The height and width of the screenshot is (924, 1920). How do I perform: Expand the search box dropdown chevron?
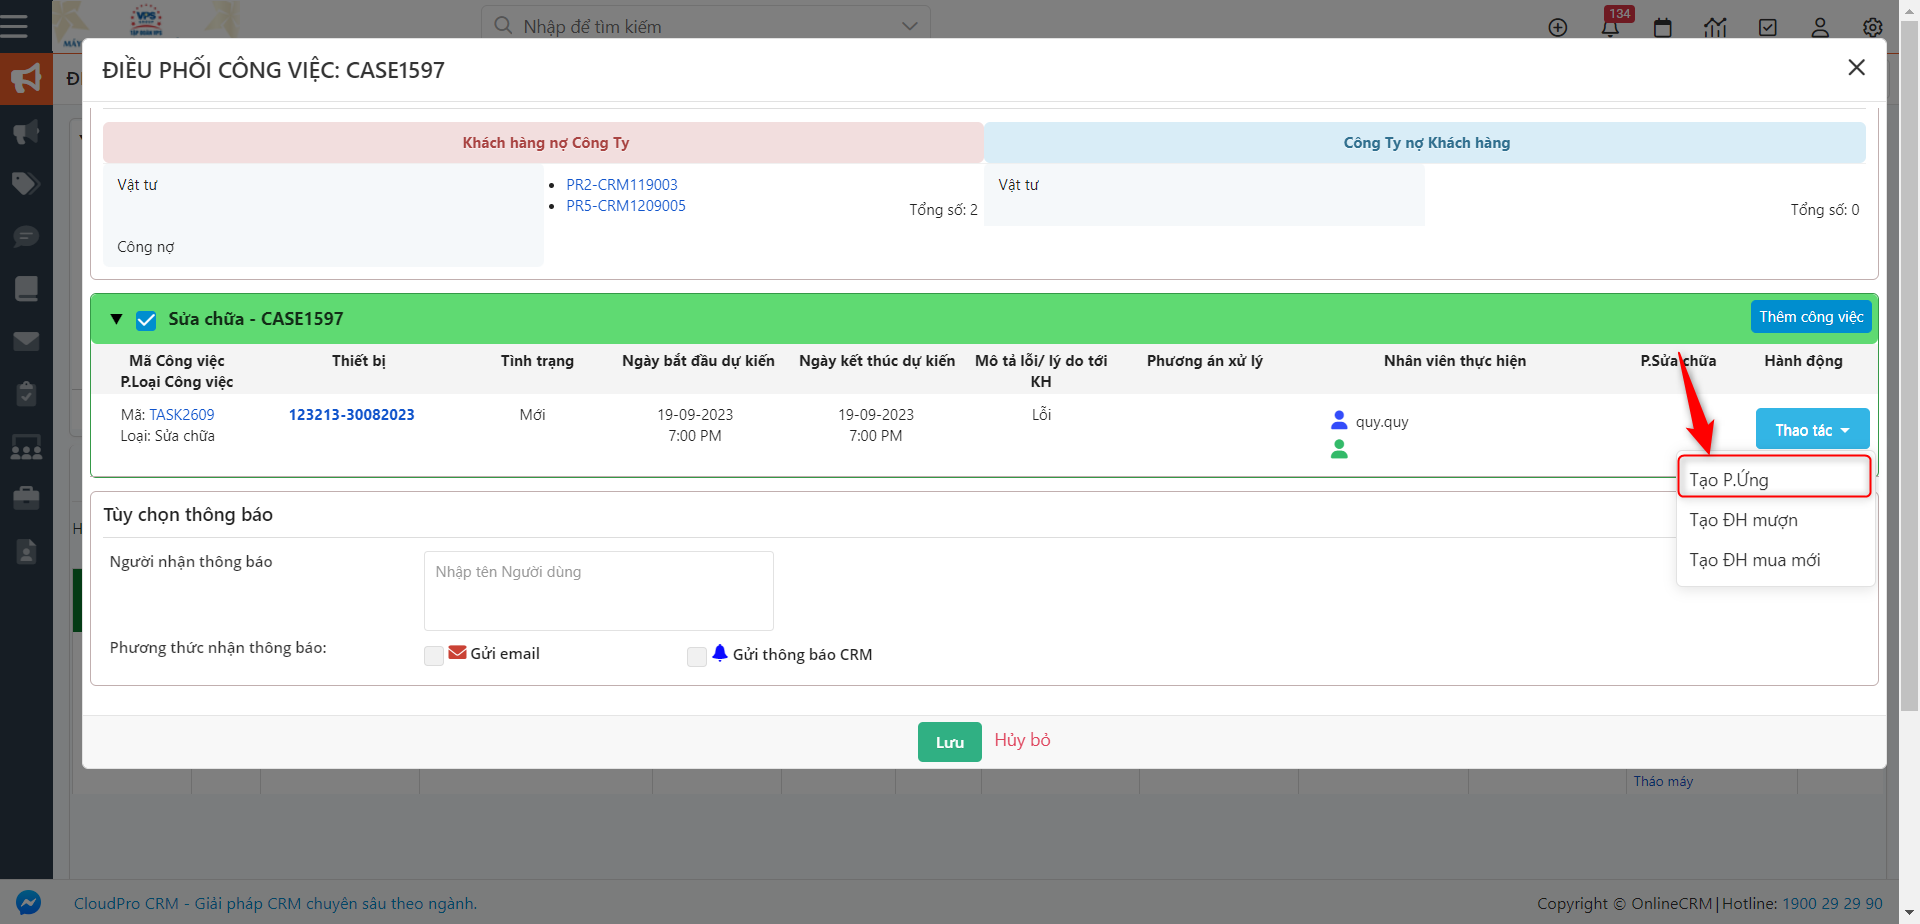[x=909, y=26]
